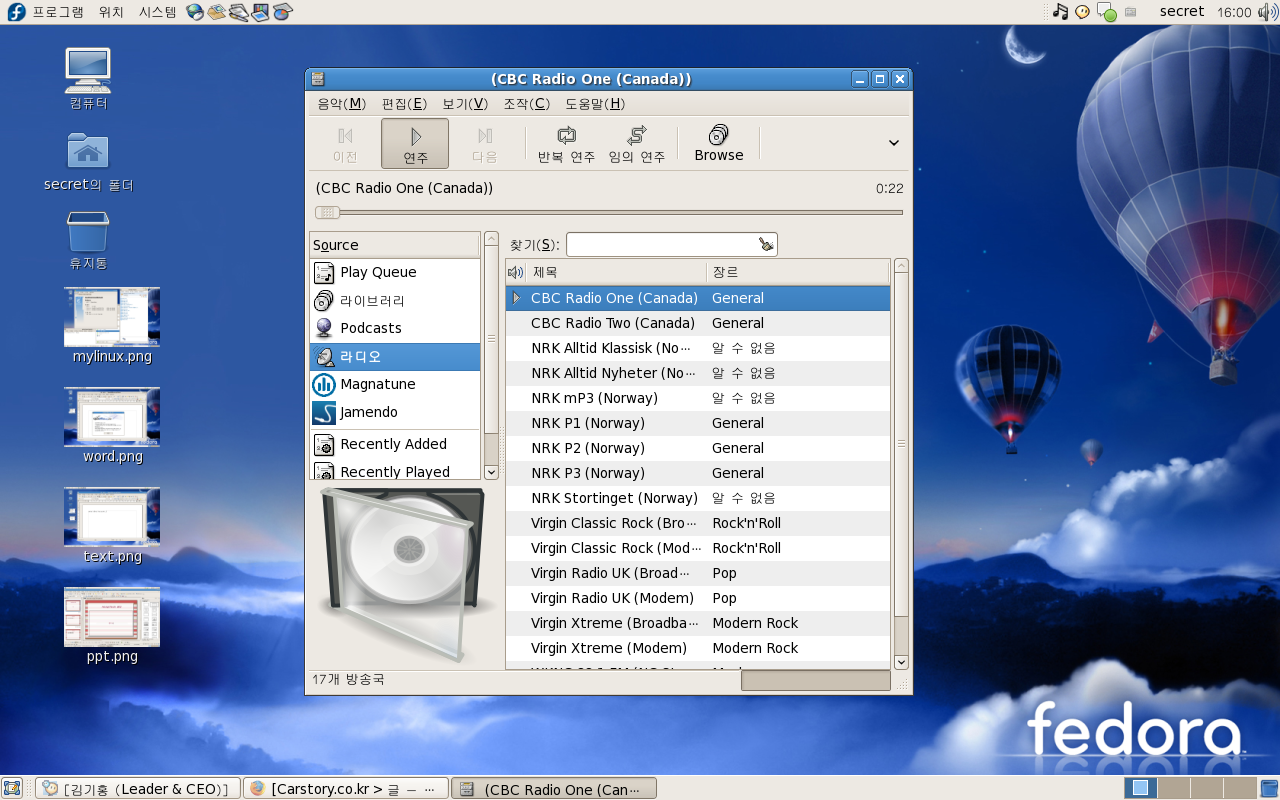Toggle the Play (연주) button

[415, 144]
